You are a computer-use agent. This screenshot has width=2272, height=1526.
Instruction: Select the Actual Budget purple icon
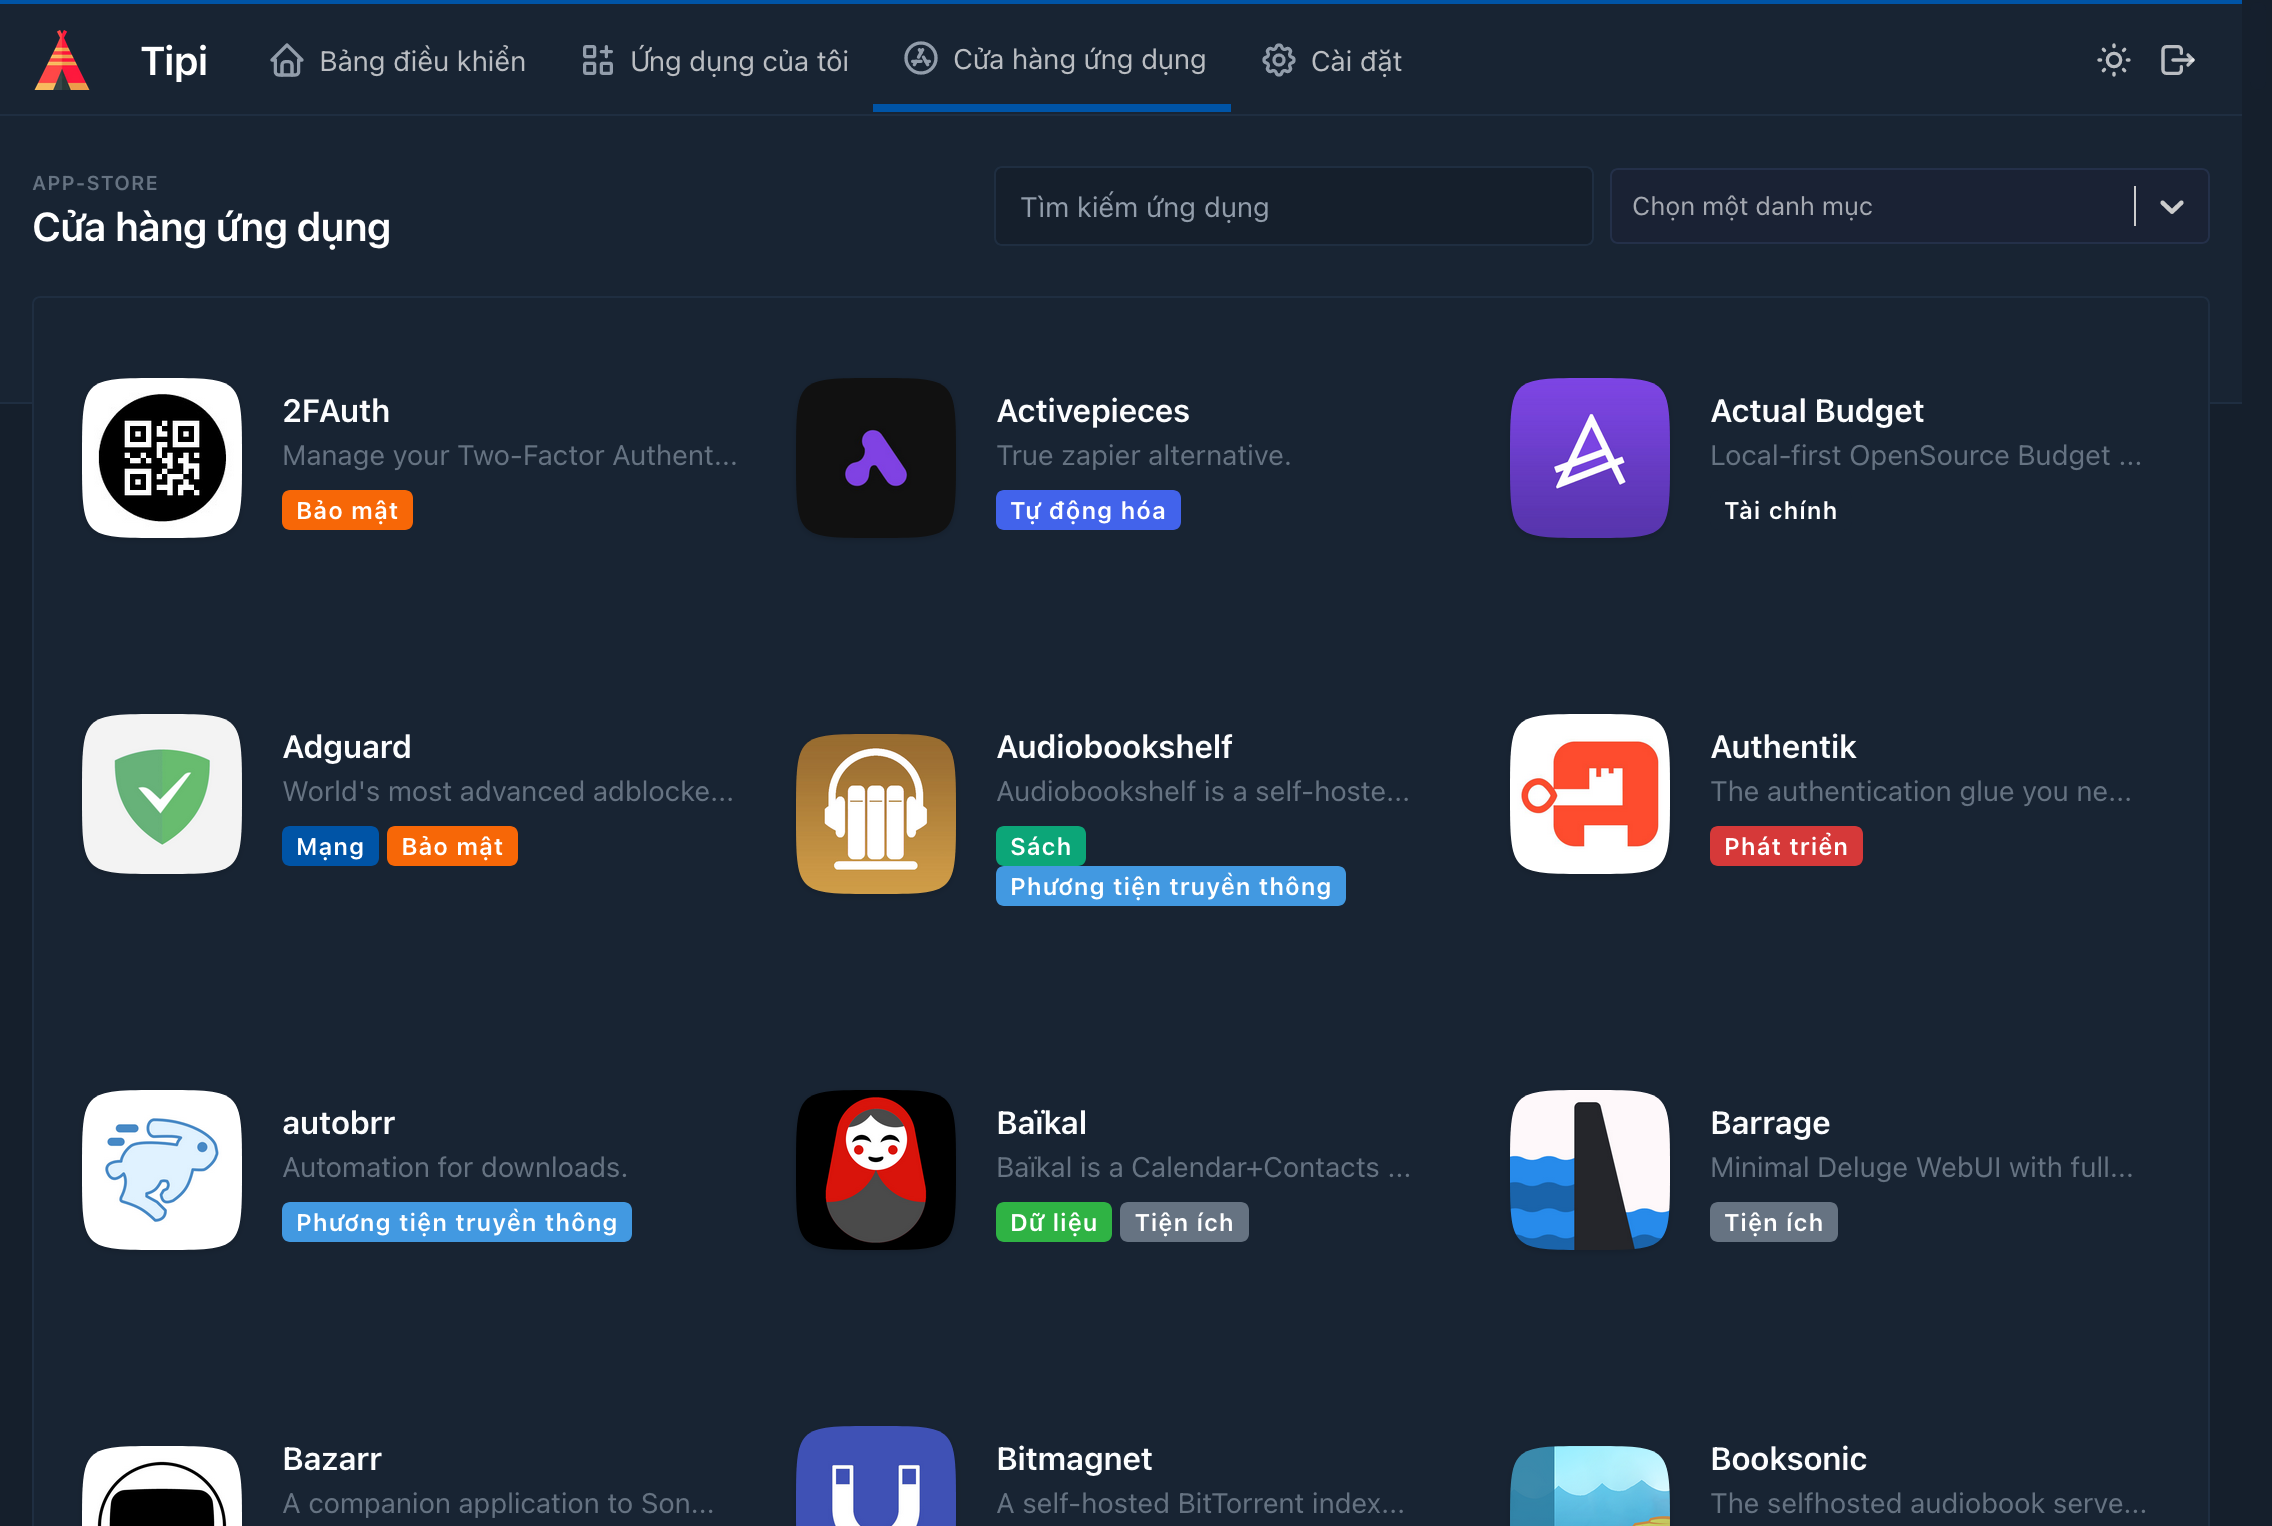1589,458
